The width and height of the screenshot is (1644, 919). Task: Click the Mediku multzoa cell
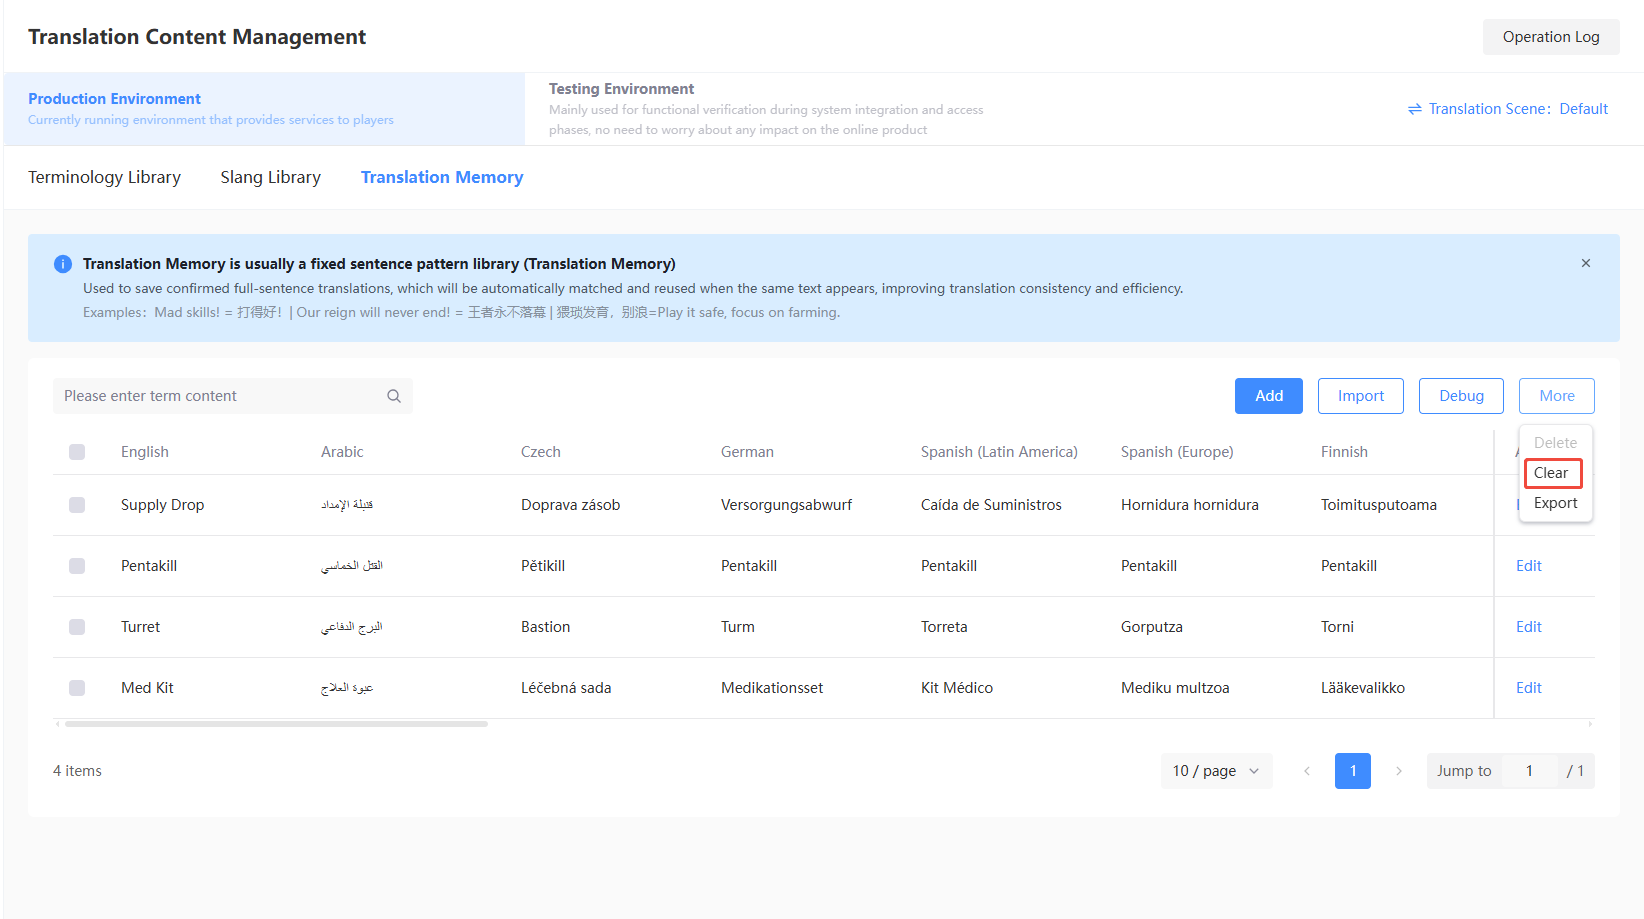pos(1175,688)
